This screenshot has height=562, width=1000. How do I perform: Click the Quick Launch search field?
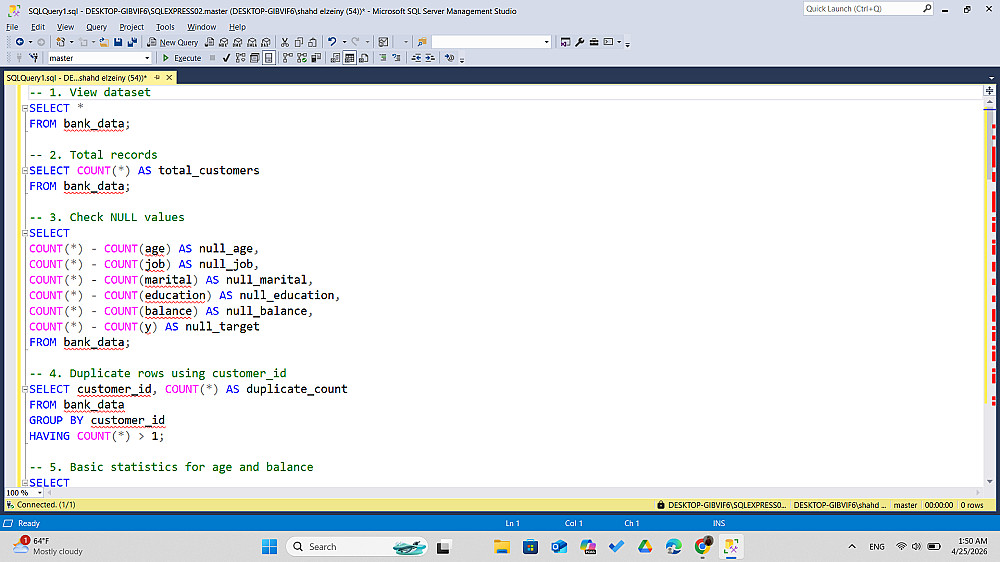(x=863, y=9)
